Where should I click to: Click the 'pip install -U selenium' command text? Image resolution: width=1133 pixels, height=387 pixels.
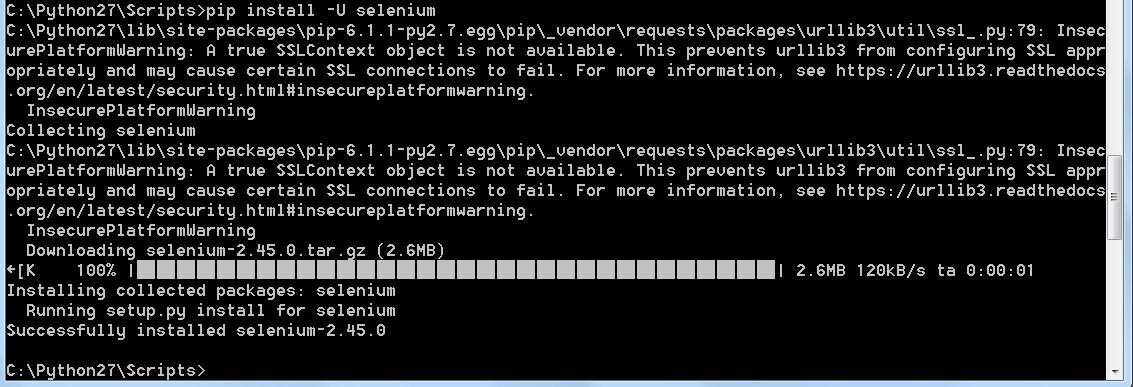pyautogui.click(x=321, y=11)
